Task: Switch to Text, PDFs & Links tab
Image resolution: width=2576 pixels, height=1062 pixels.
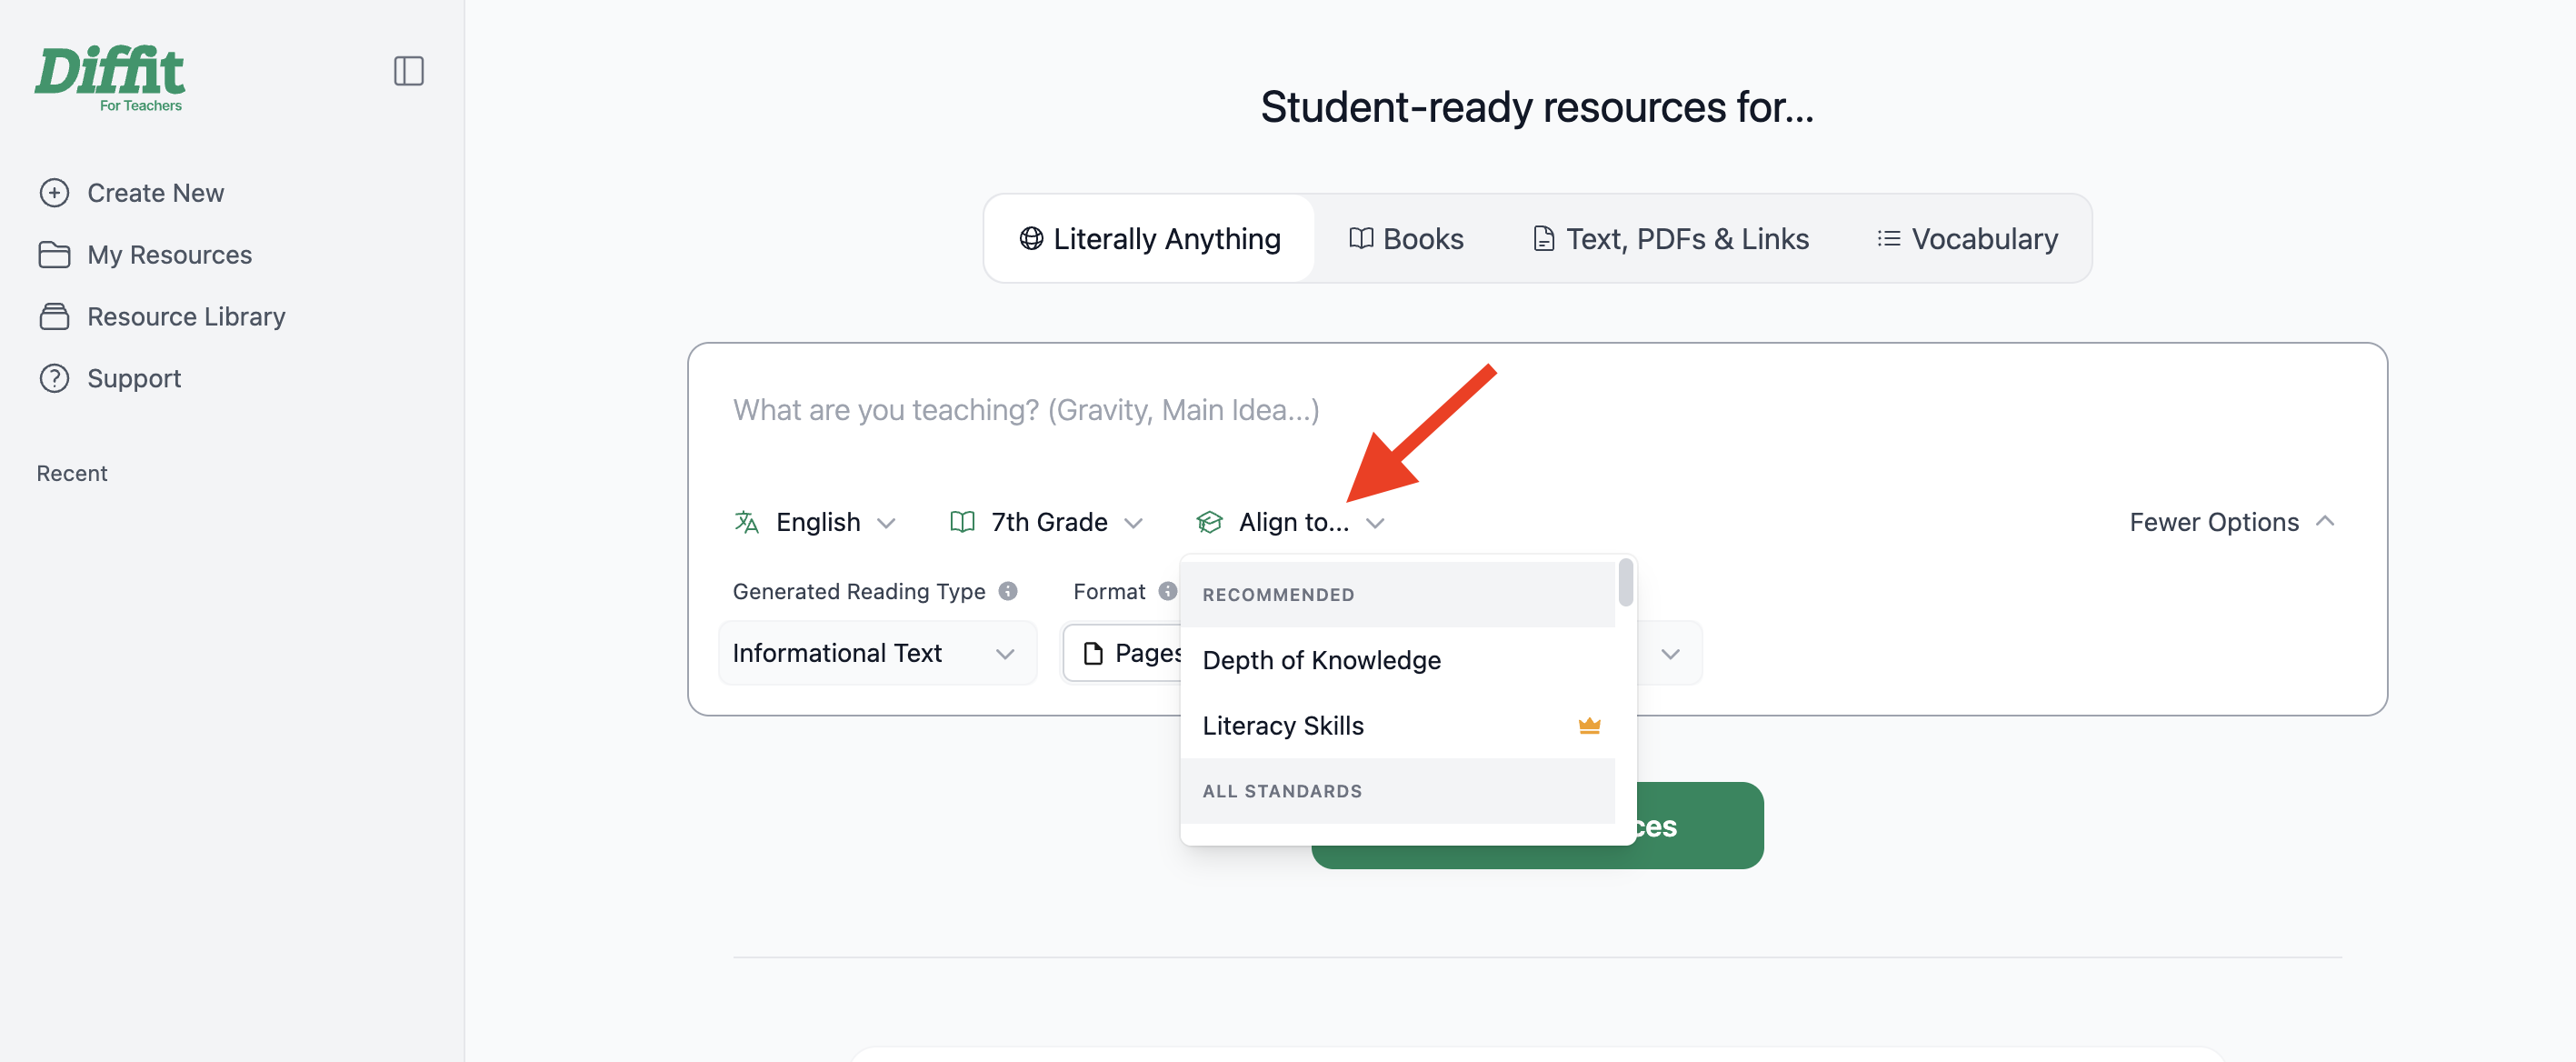Action: pyautogui.click(x=1671, y=239)
